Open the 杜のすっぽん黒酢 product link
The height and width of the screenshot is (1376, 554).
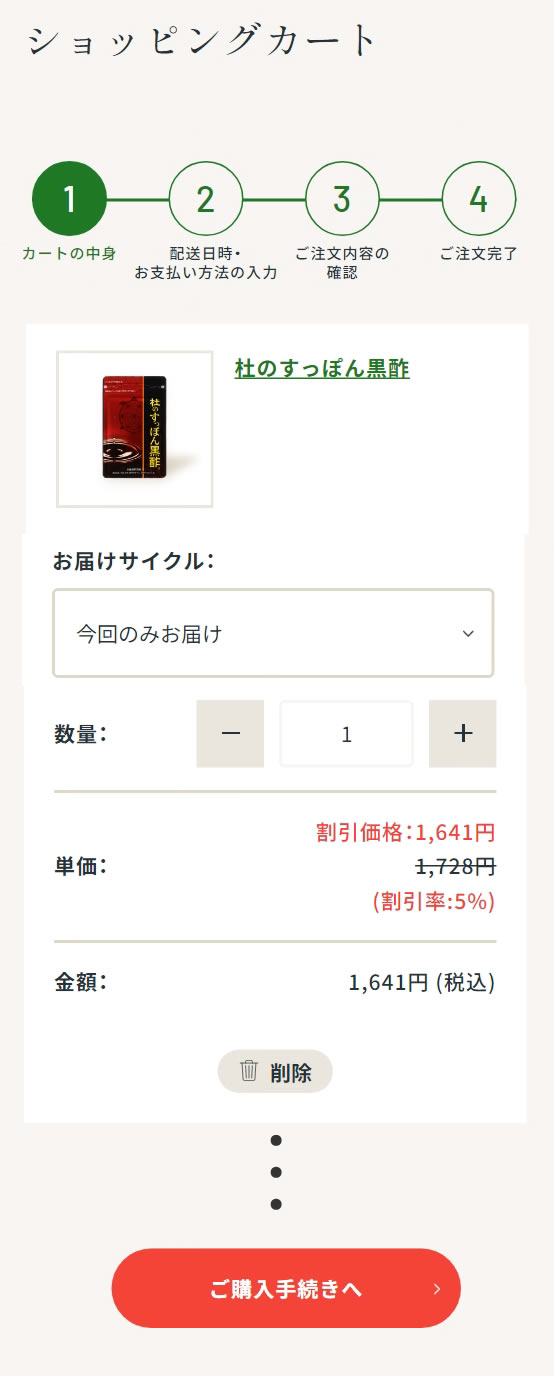click(x=322, y=369)
